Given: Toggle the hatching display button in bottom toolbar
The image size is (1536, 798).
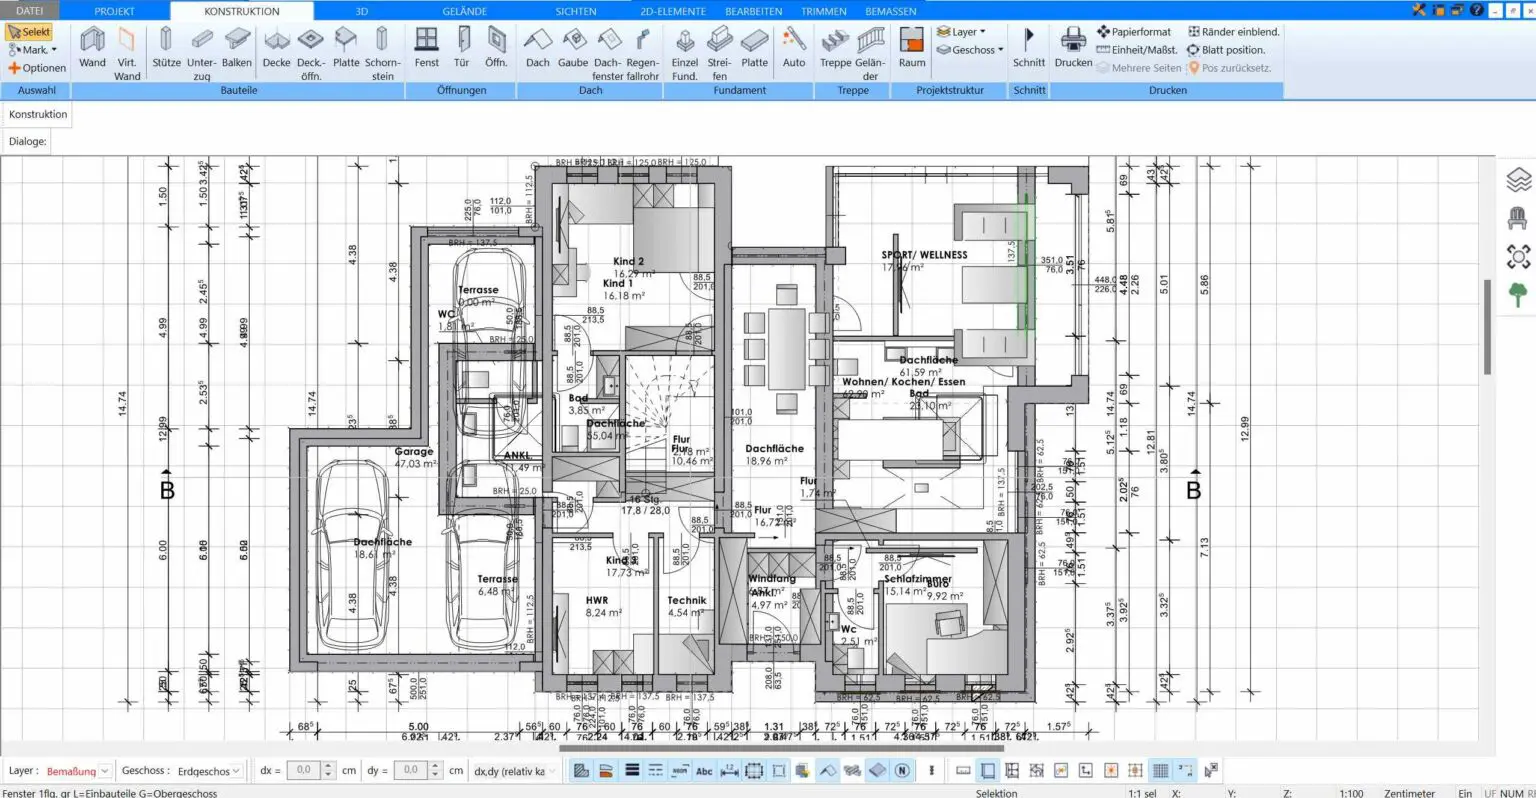Looking at the screenshot, I should 581,770.
